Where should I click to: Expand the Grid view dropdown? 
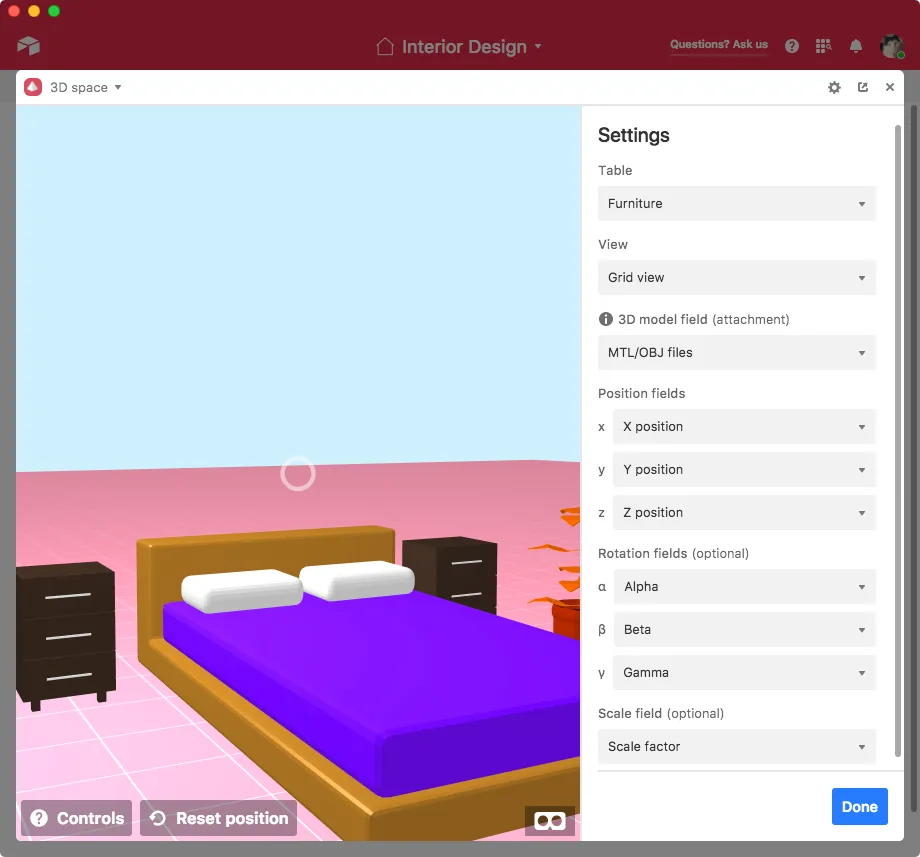click(736, 278)
